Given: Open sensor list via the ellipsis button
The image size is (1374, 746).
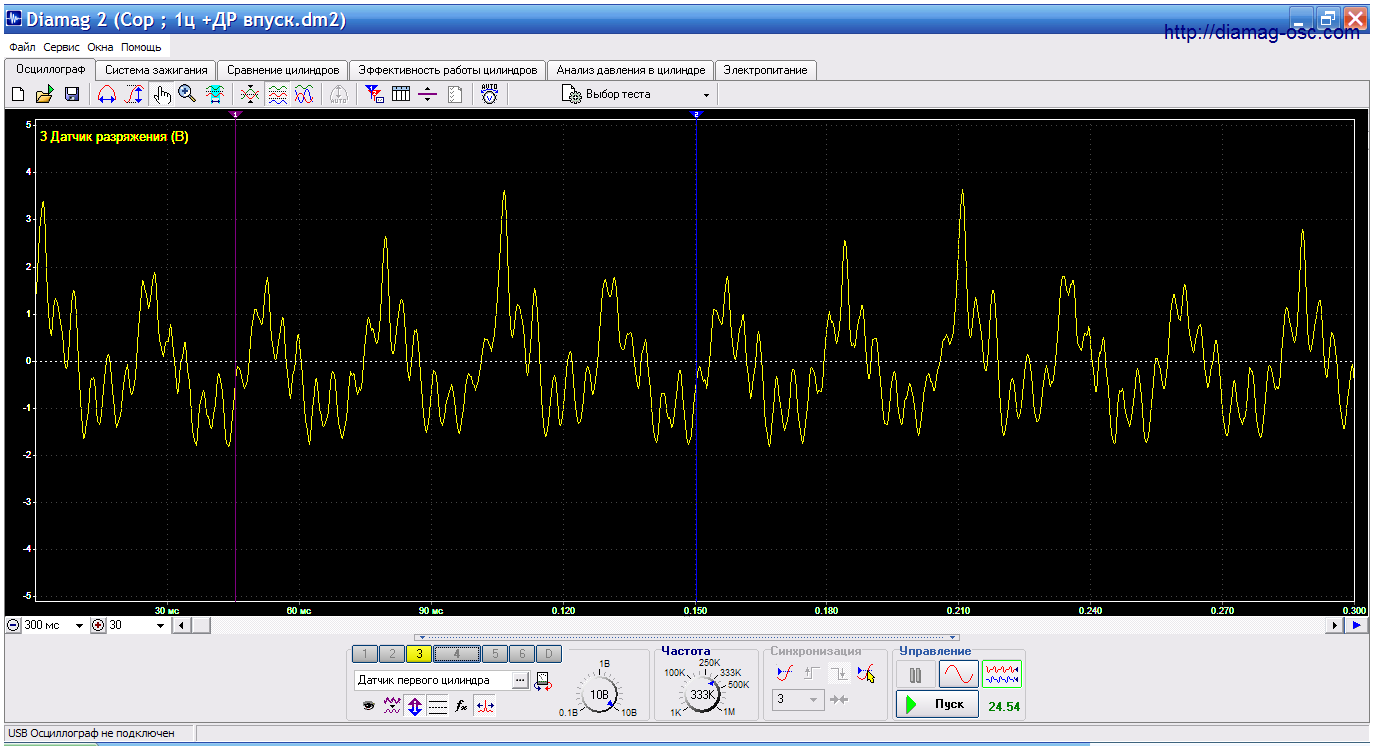Looking at the screenshot, I should (x=520, y=680).
